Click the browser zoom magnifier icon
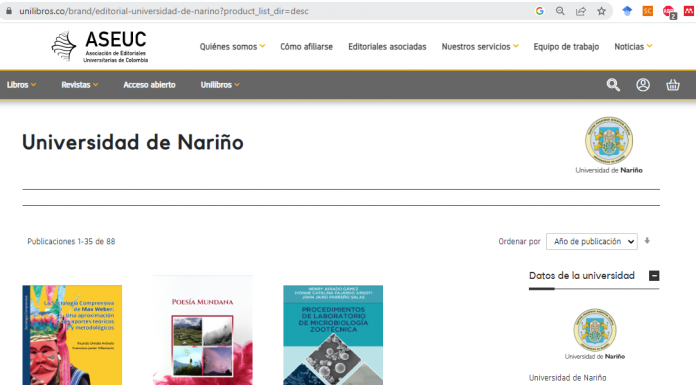The width and height of the screenshot is (696, 385). tap(560, 11)
